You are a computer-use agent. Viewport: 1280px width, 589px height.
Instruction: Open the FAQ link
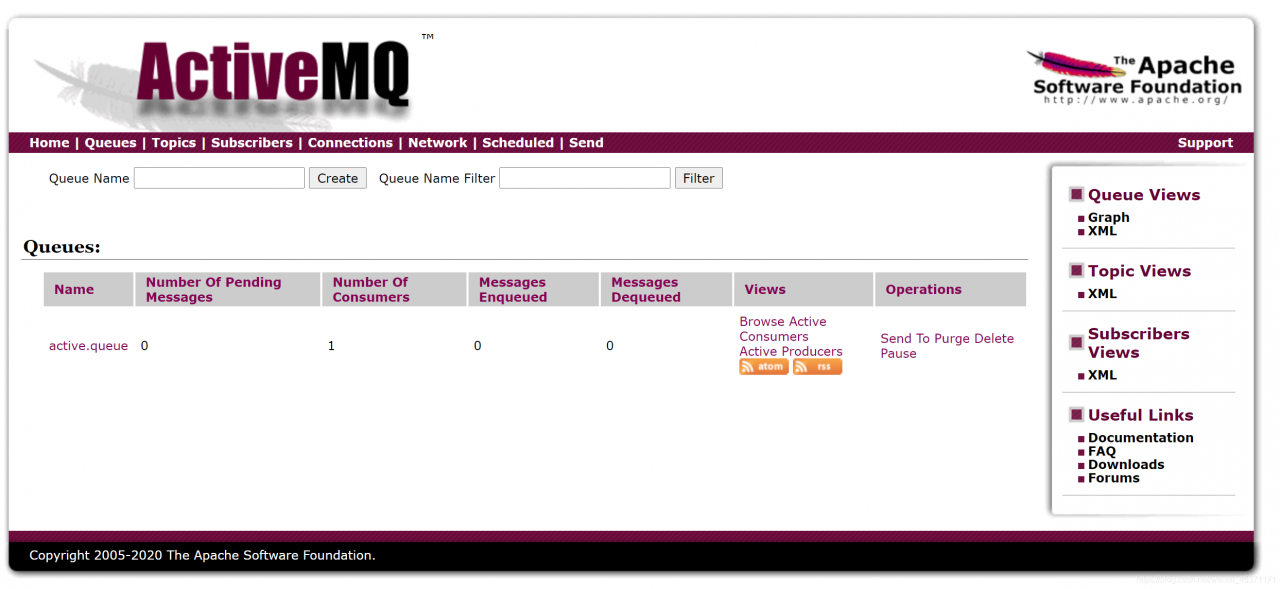click(1102, 451)
